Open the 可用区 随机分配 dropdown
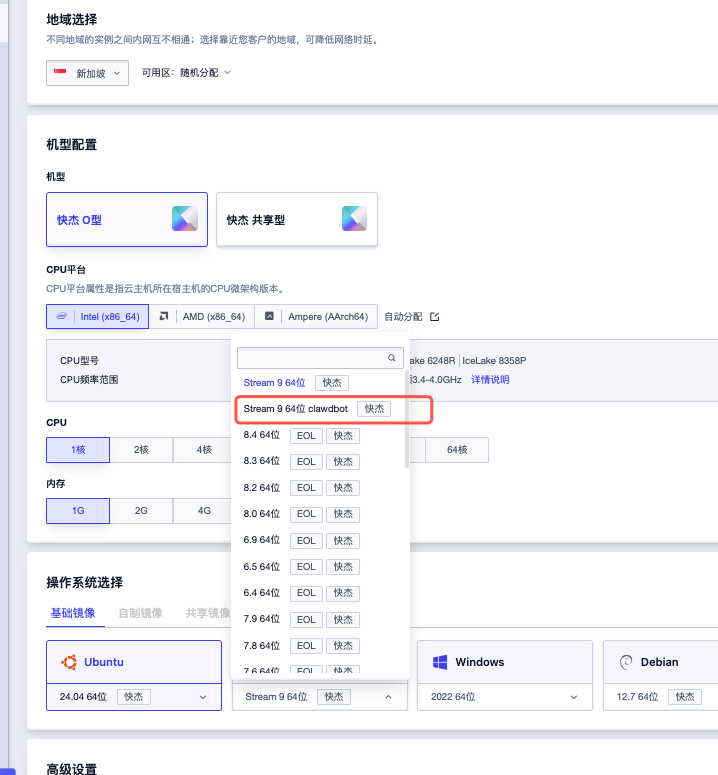The image size is (718, 775). [x=186, y=73]
